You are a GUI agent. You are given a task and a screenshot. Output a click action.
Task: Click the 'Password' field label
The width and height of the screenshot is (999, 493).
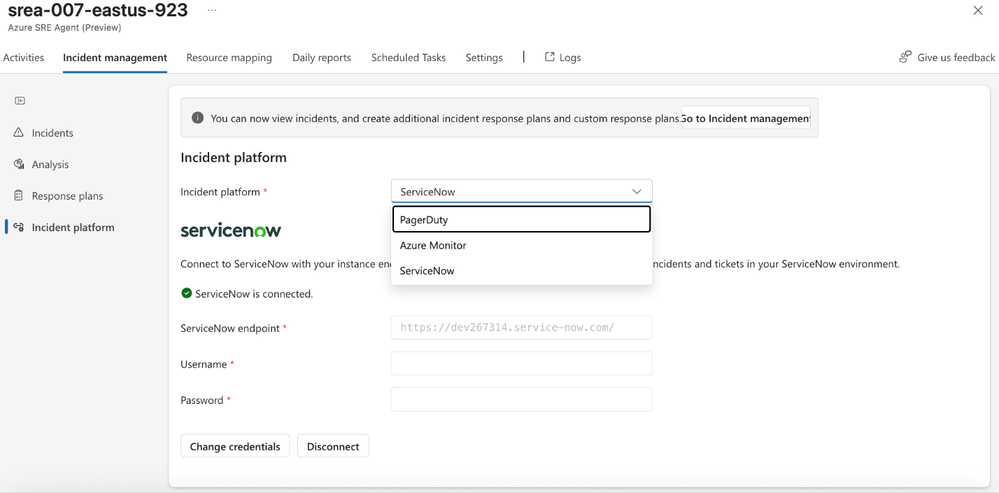click(202, 400)
